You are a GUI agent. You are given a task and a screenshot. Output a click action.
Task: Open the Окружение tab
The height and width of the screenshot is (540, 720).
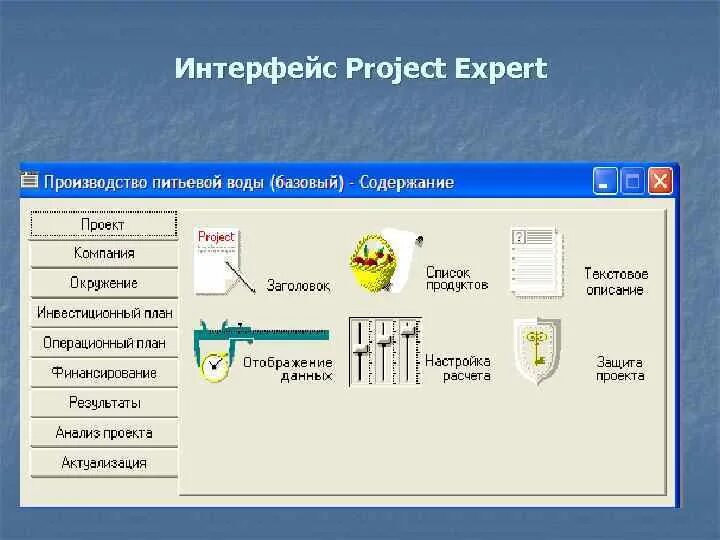(x=104, y=283)
